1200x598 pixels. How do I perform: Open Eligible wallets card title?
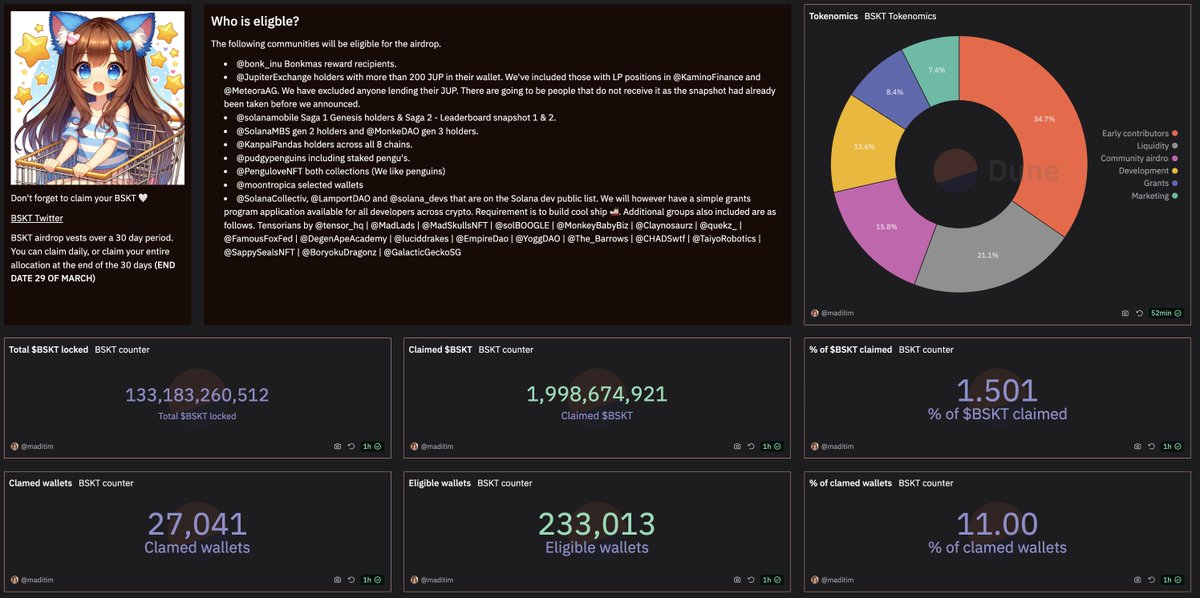[440, 483]
